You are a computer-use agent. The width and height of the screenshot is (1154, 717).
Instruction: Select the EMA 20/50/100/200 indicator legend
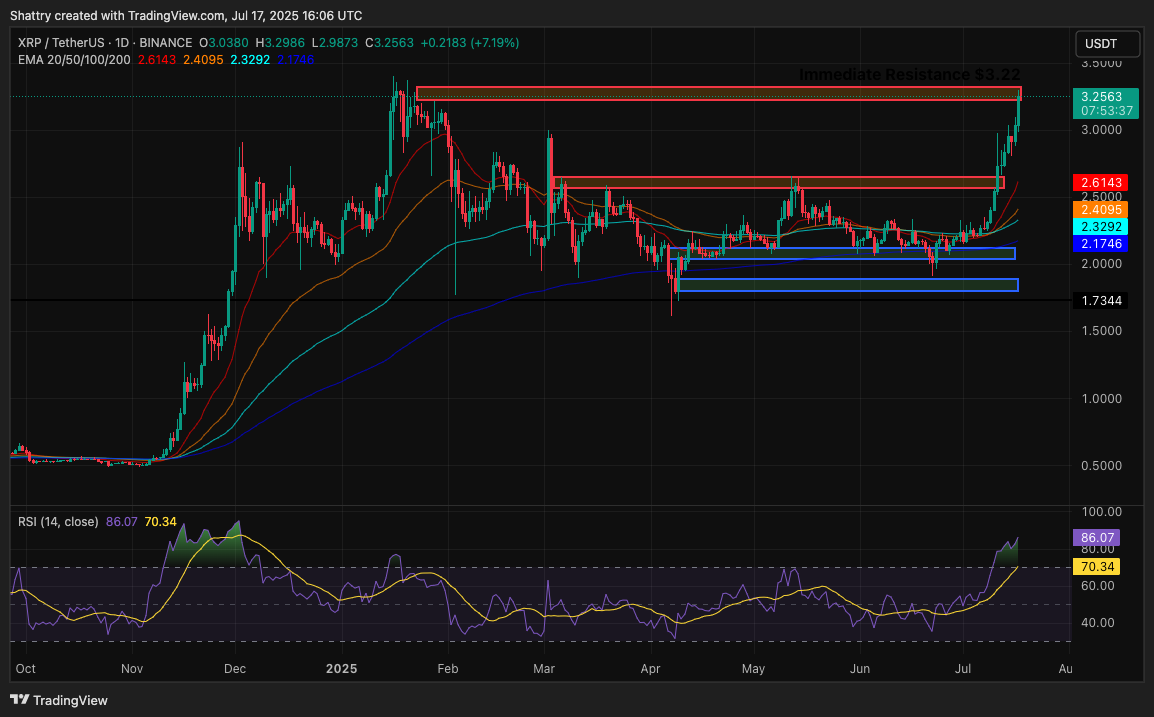76,60
